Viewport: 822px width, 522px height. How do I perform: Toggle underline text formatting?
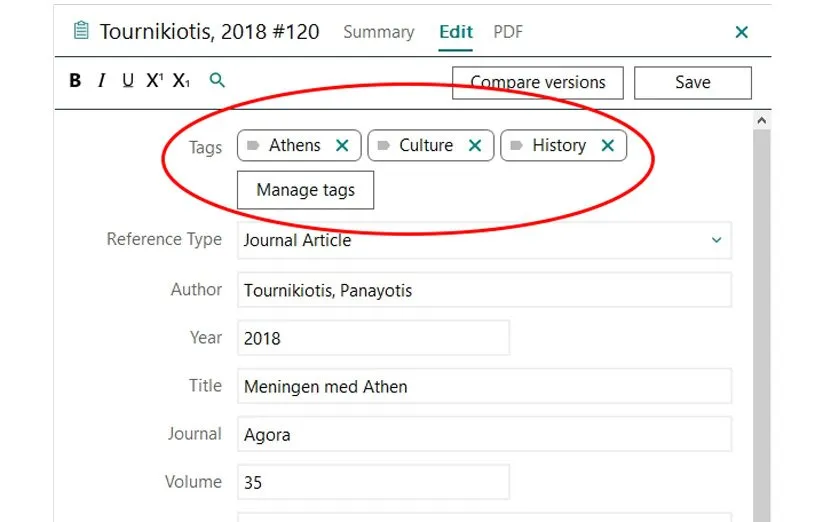[x=127, y=82]
